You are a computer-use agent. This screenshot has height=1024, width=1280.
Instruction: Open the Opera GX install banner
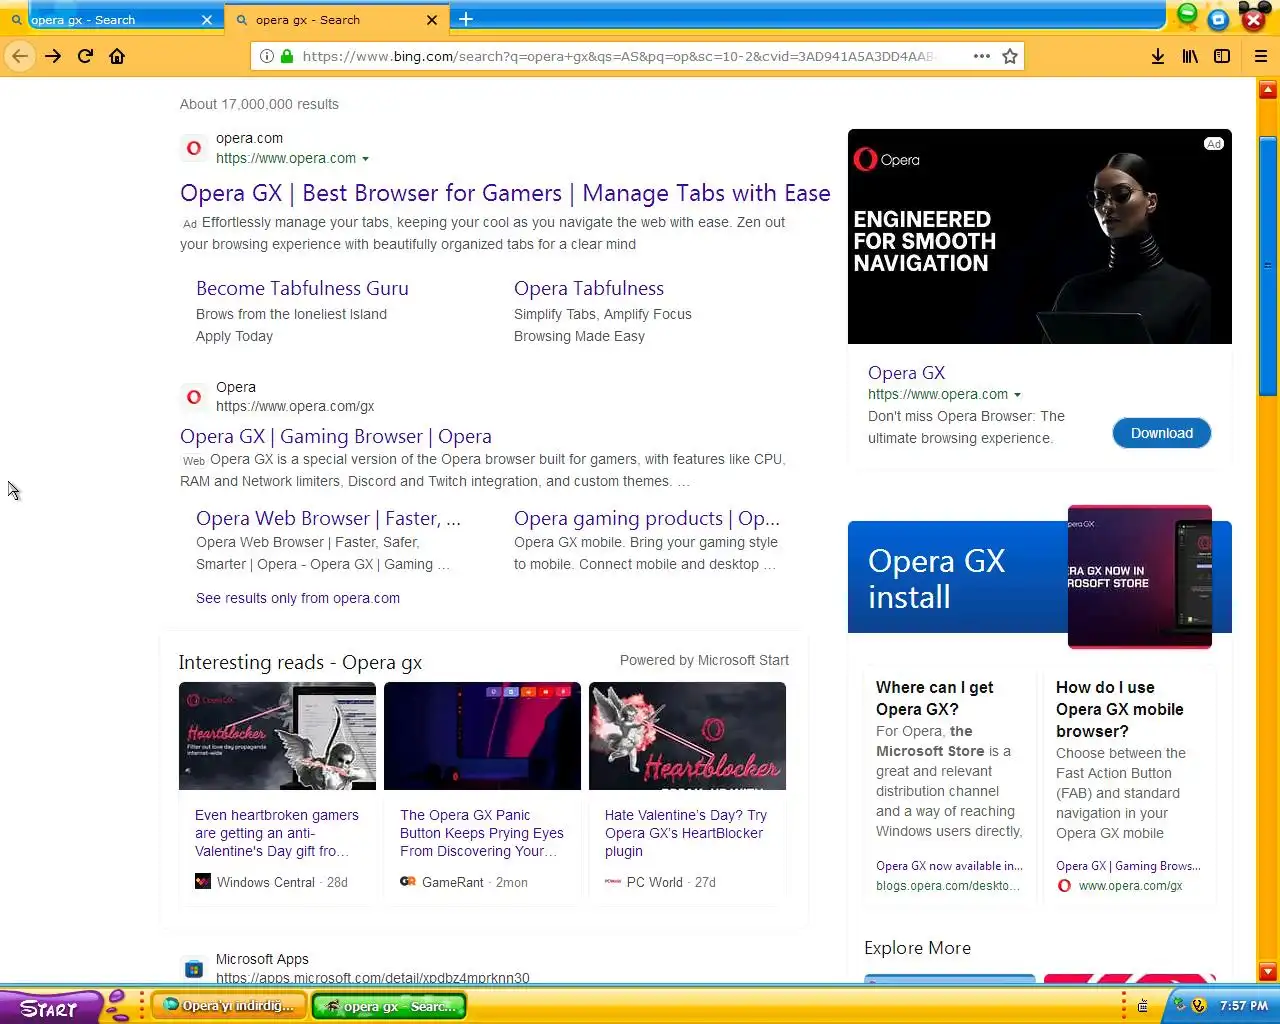coord(1040,577)
